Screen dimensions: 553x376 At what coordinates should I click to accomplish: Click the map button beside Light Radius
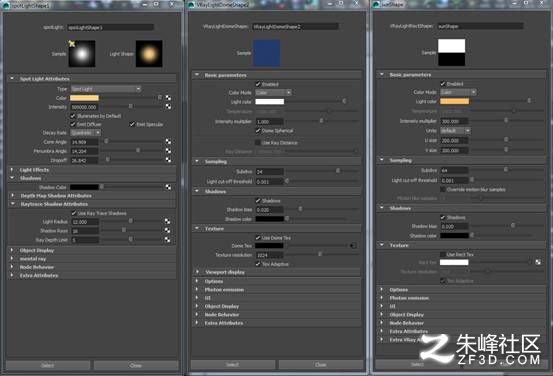click(168, 222)
